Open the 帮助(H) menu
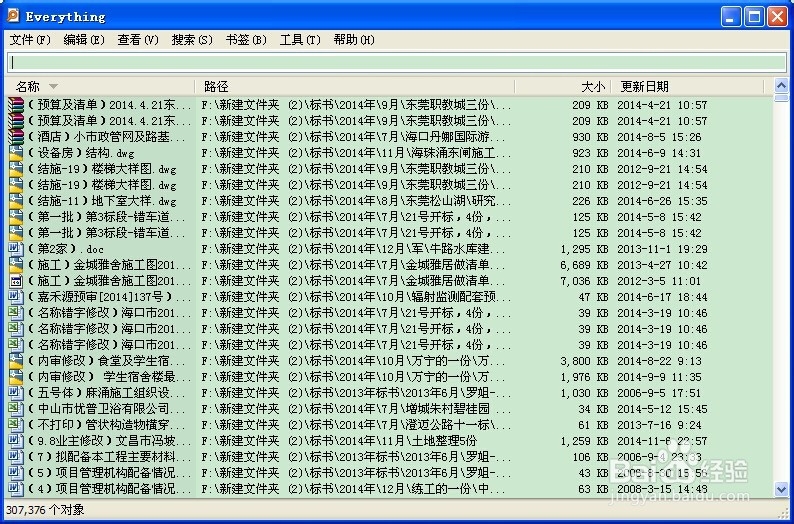794x524 pixels. point(354,39)
